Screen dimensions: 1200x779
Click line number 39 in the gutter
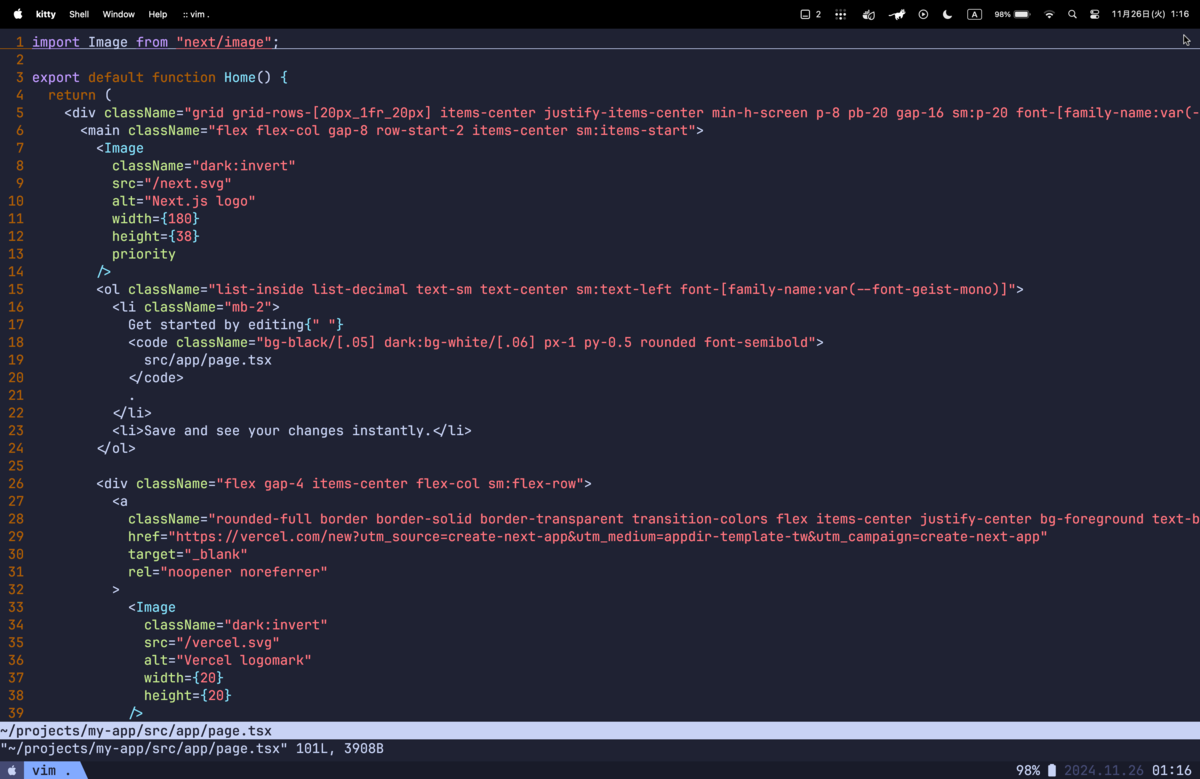(15, 713)
